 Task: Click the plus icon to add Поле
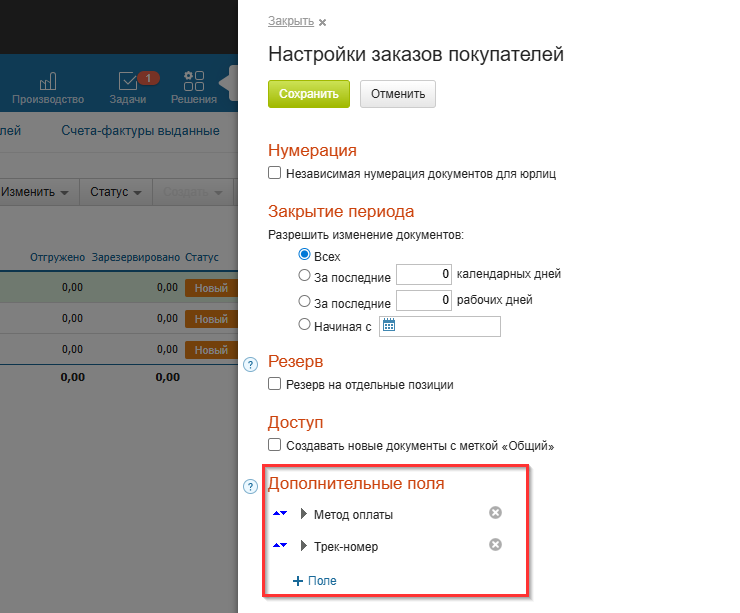(x=298, y=581)
